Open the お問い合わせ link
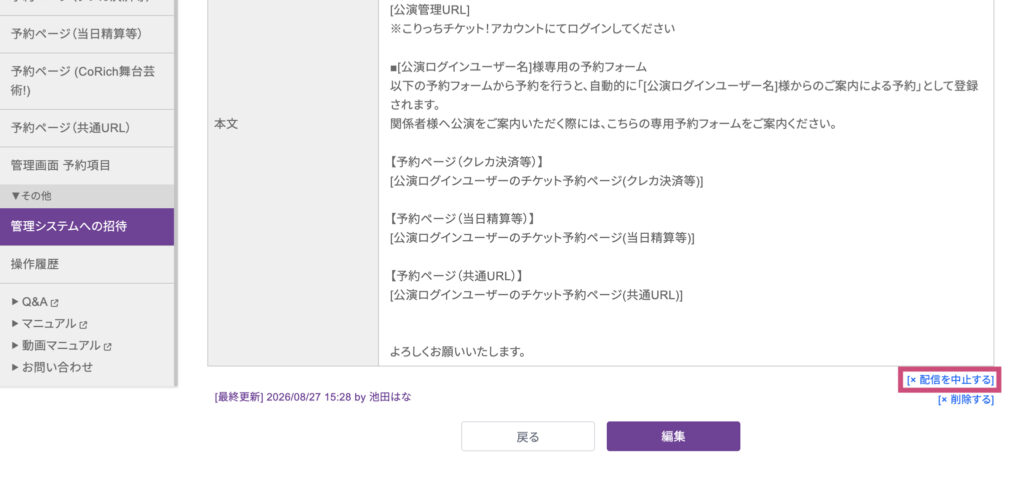 57,367
